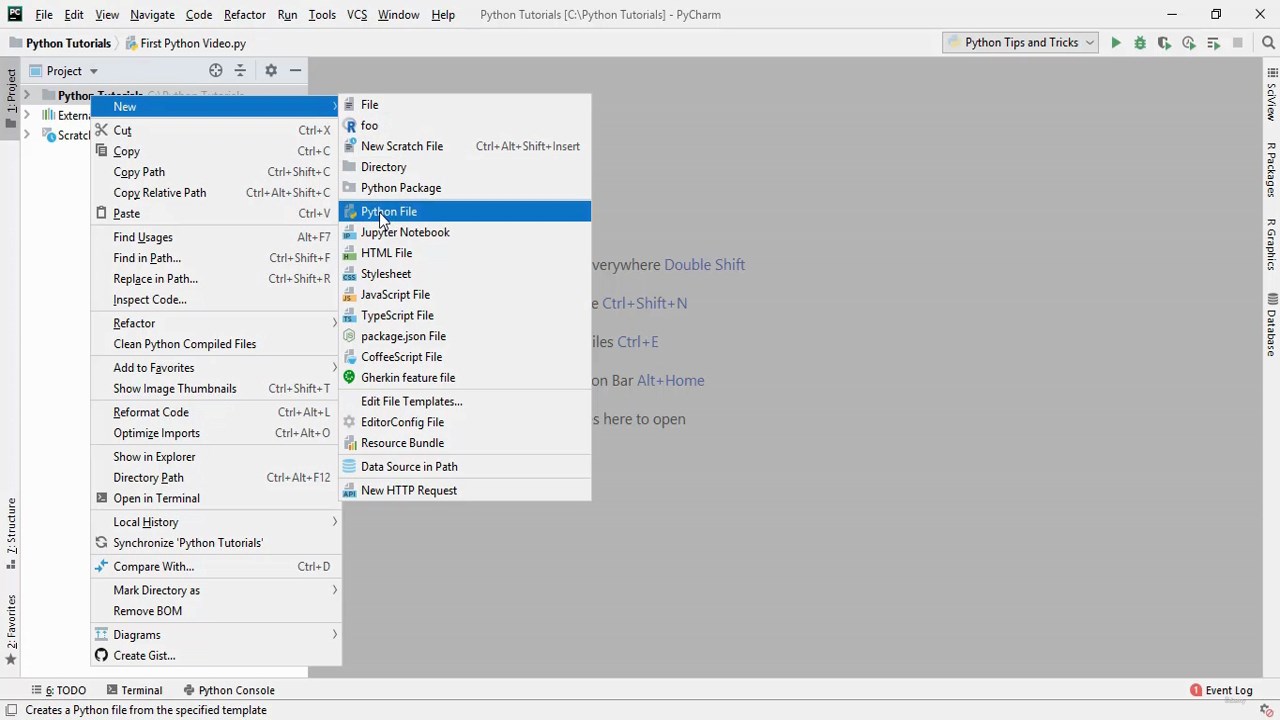Choose Python File from the New submenu

(x=465, y=211)
